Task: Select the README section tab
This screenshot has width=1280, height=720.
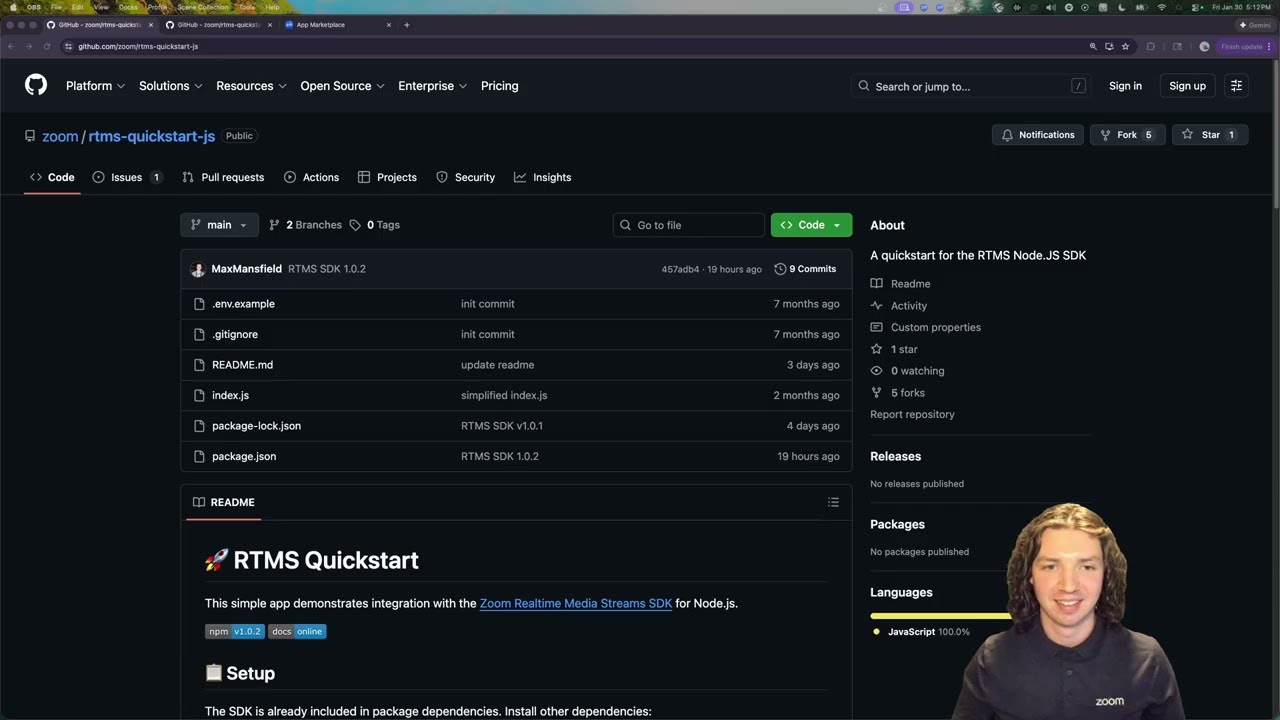Action: tap(224, 502)
